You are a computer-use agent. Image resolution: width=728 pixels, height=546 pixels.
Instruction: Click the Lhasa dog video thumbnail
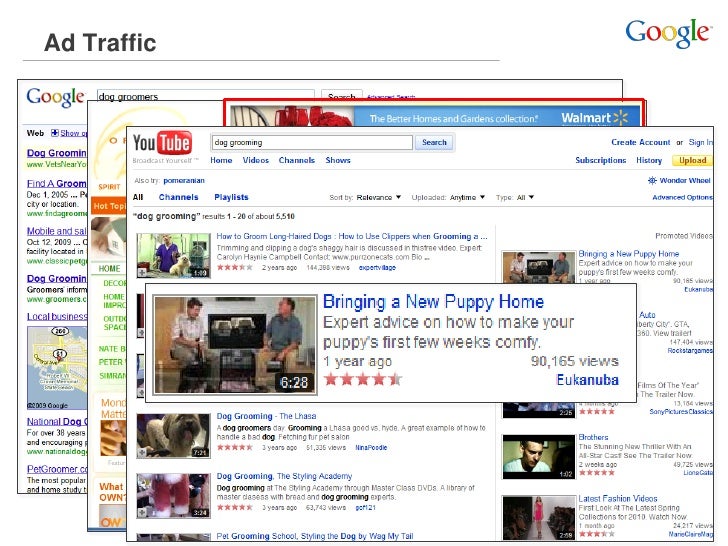[173, 436]
